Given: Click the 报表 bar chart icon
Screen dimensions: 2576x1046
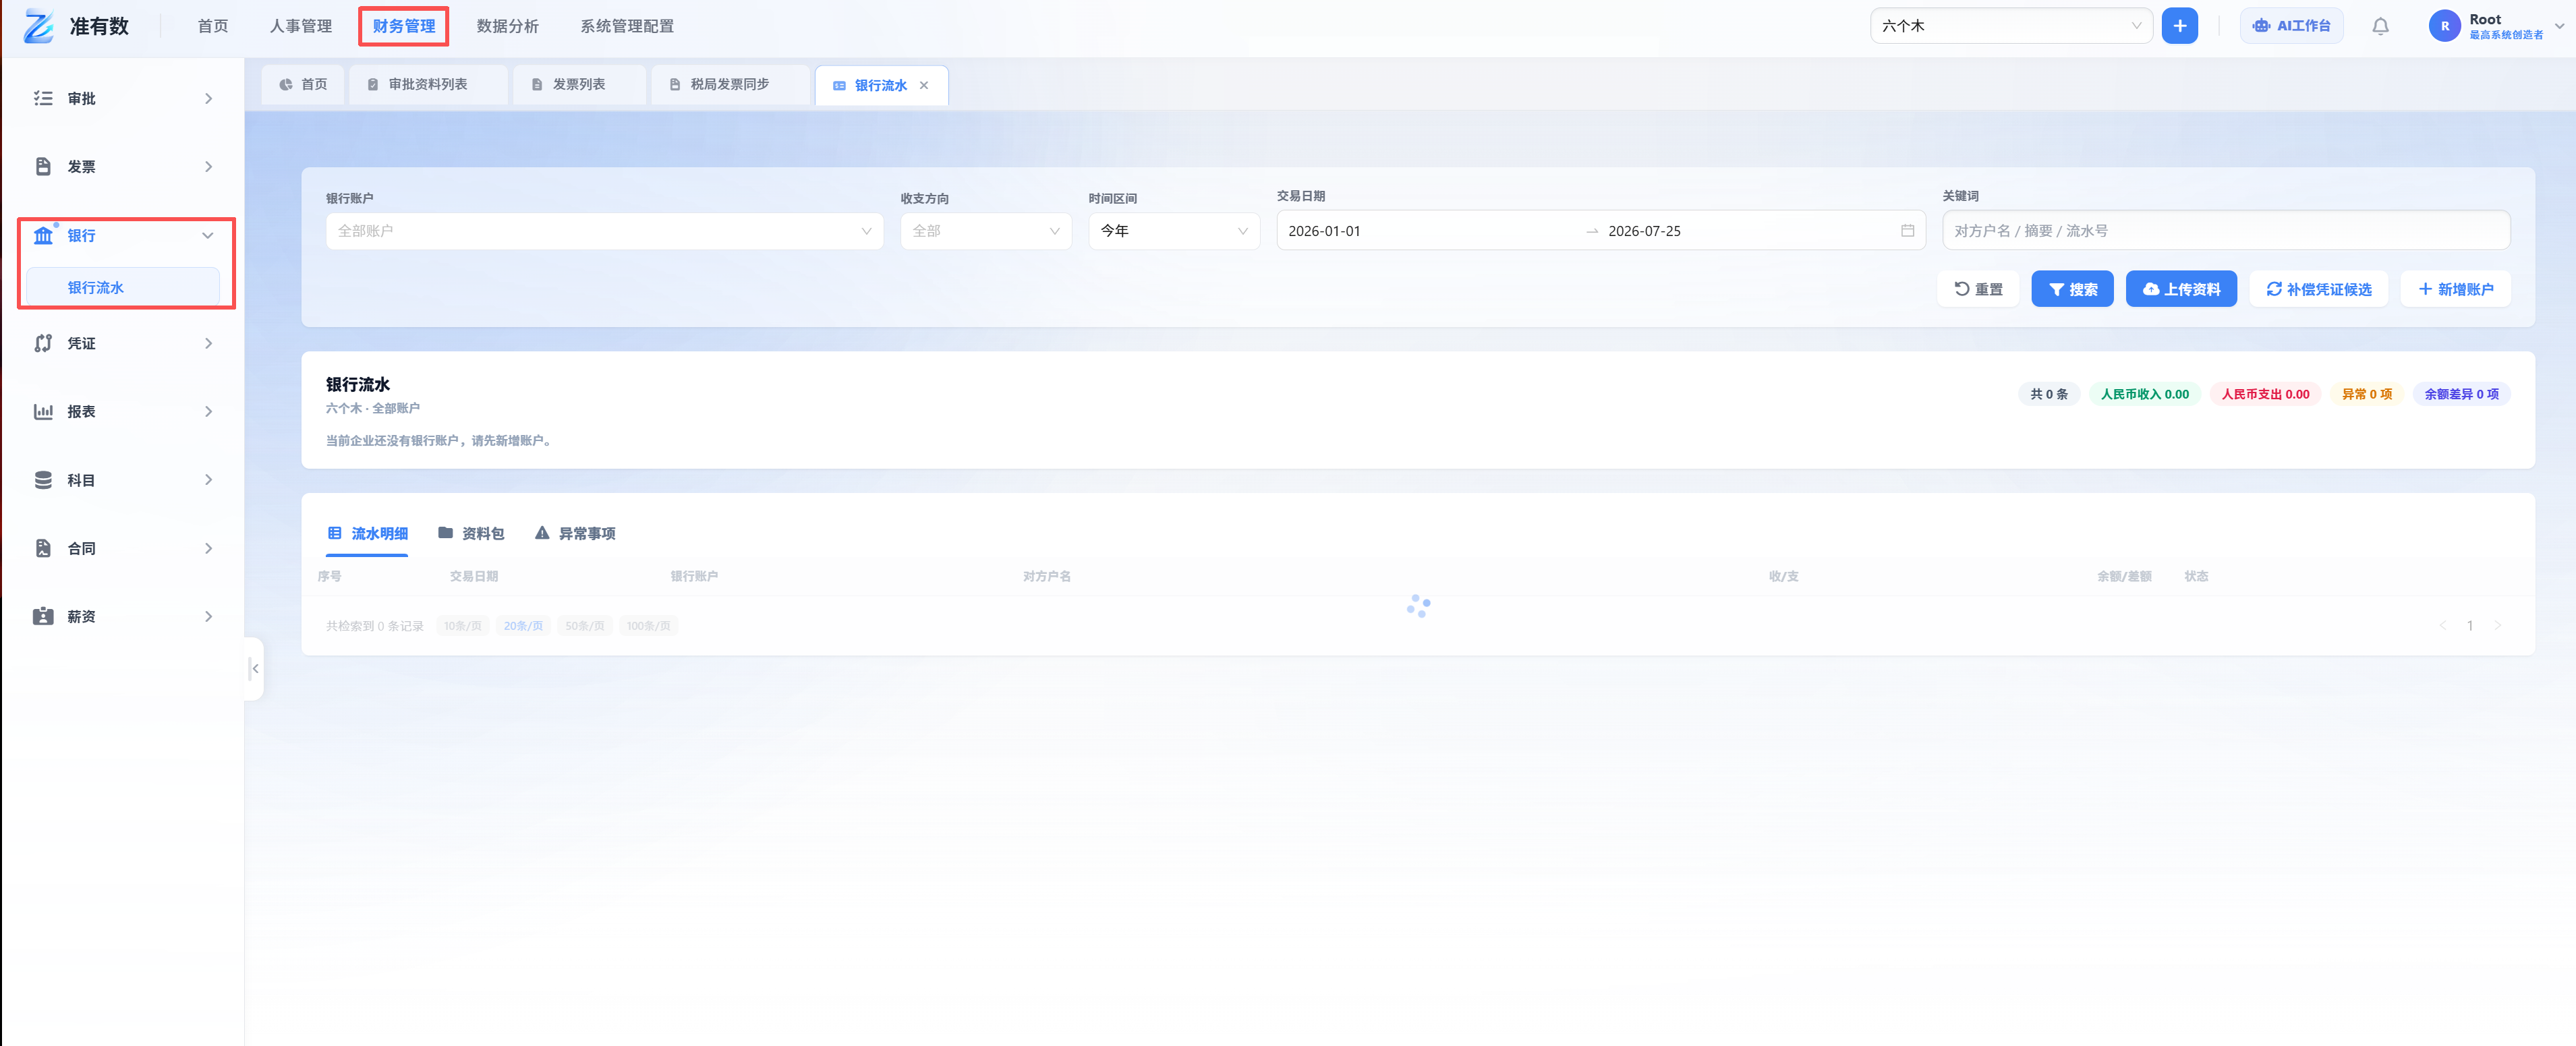Looking at the screenshot, I should tap(43, 411).
